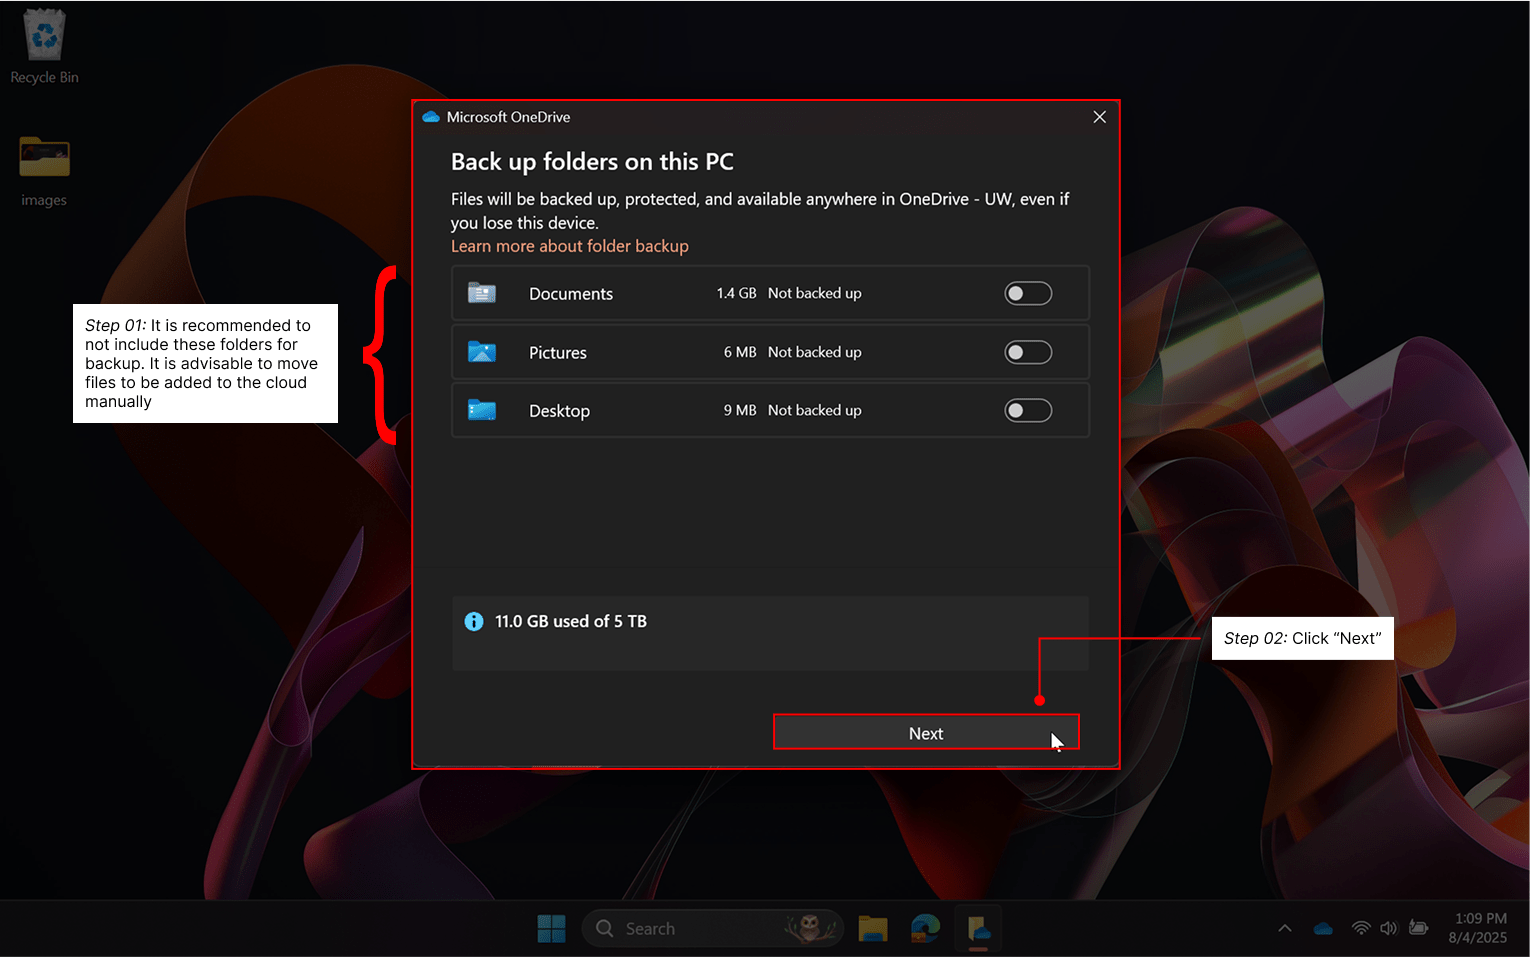
Task: Click the Next button
Action: click(925, 733)
